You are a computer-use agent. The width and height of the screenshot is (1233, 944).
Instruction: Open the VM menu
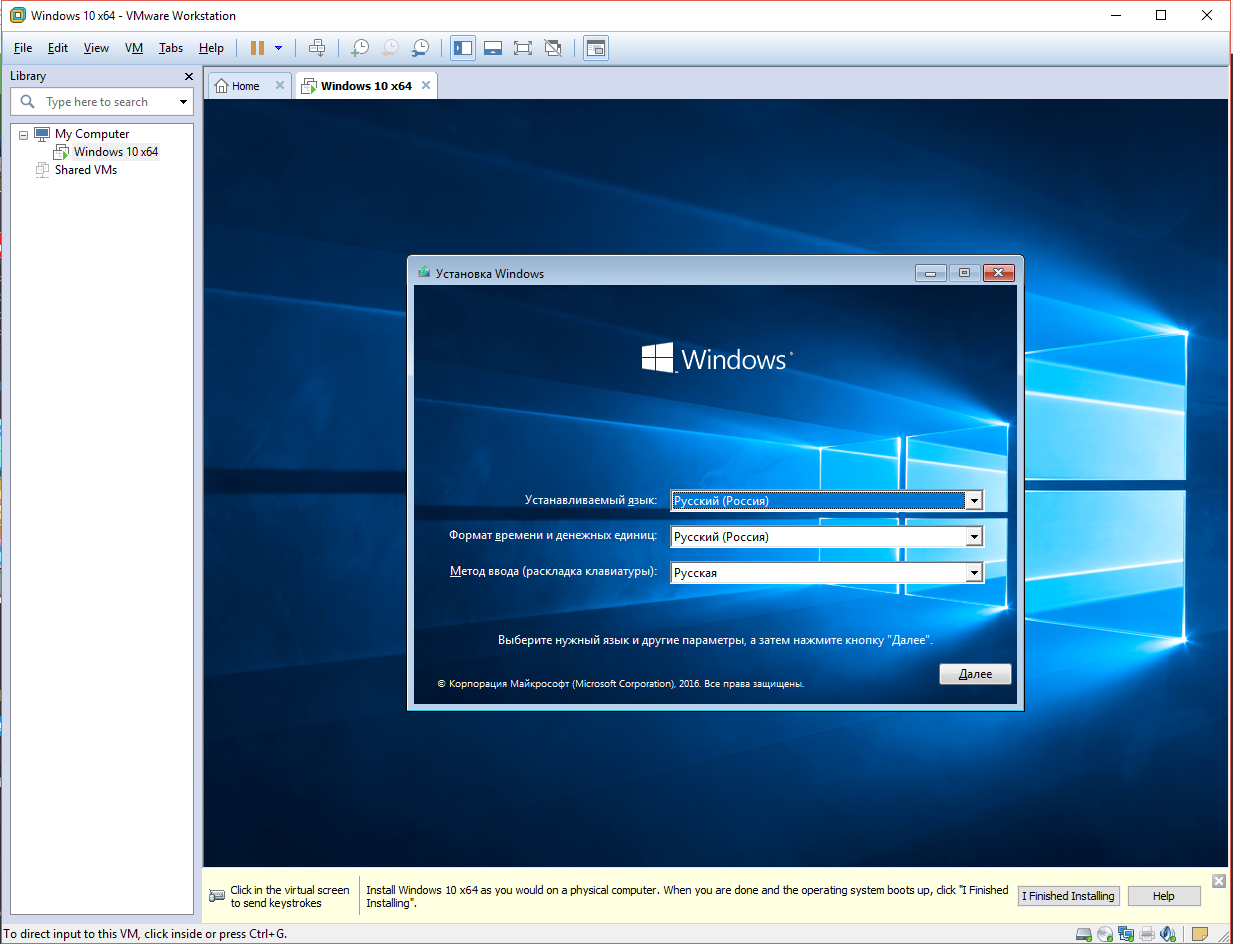point(134,48)
